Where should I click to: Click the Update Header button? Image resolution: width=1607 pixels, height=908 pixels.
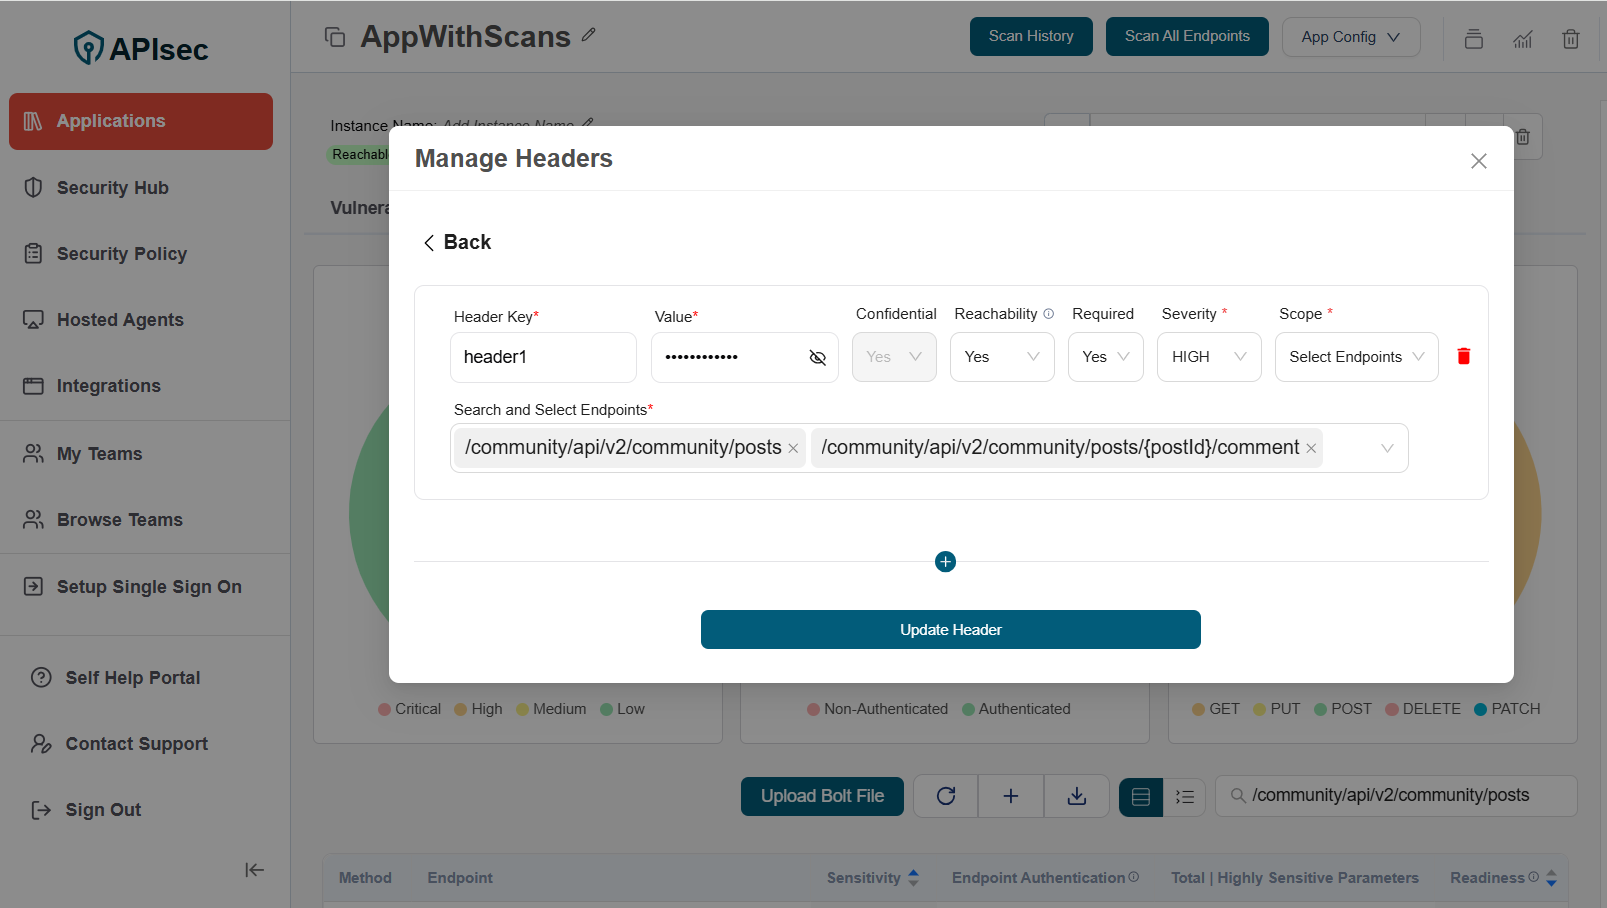pos(950,629)
